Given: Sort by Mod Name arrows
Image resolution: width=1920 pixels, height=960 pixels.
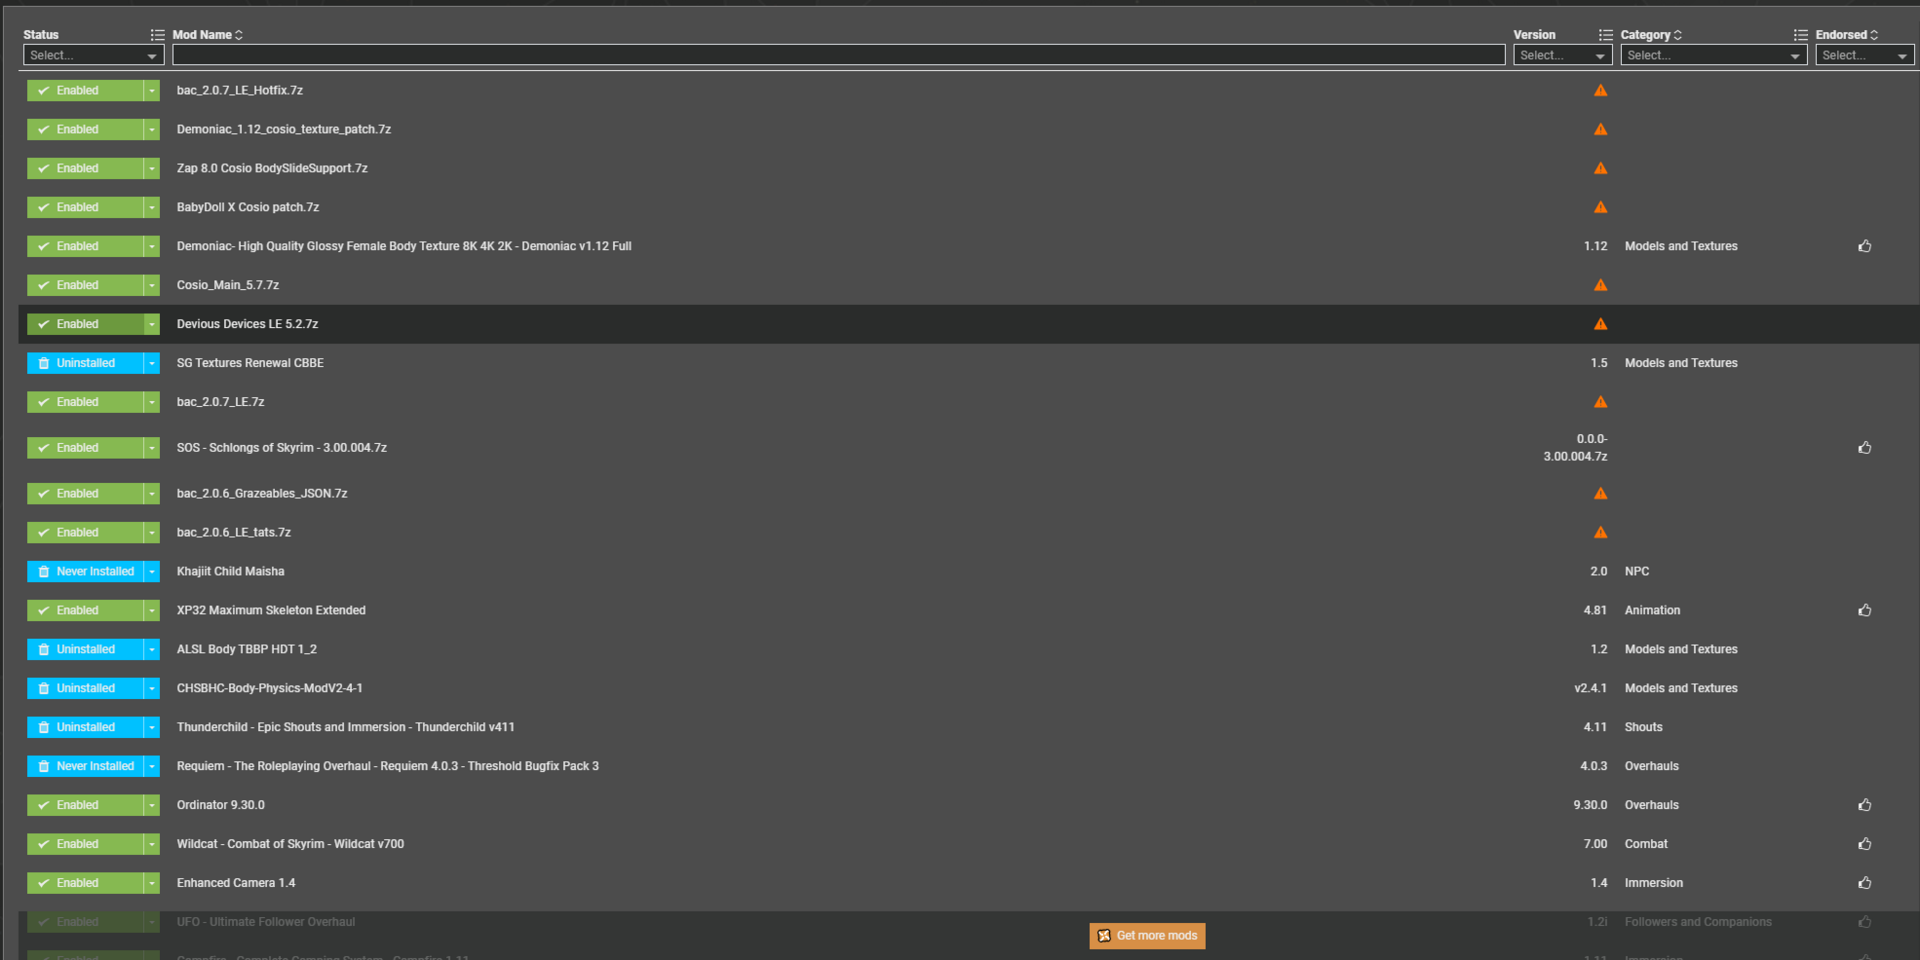Looking at the screenshot, I should [x=239, y=35].
